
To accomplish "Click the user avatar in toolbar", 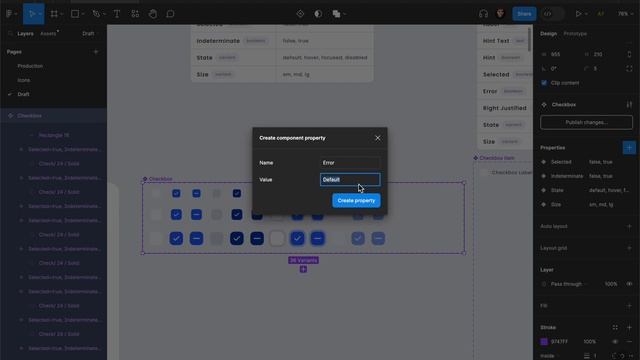I will (500, 14).
